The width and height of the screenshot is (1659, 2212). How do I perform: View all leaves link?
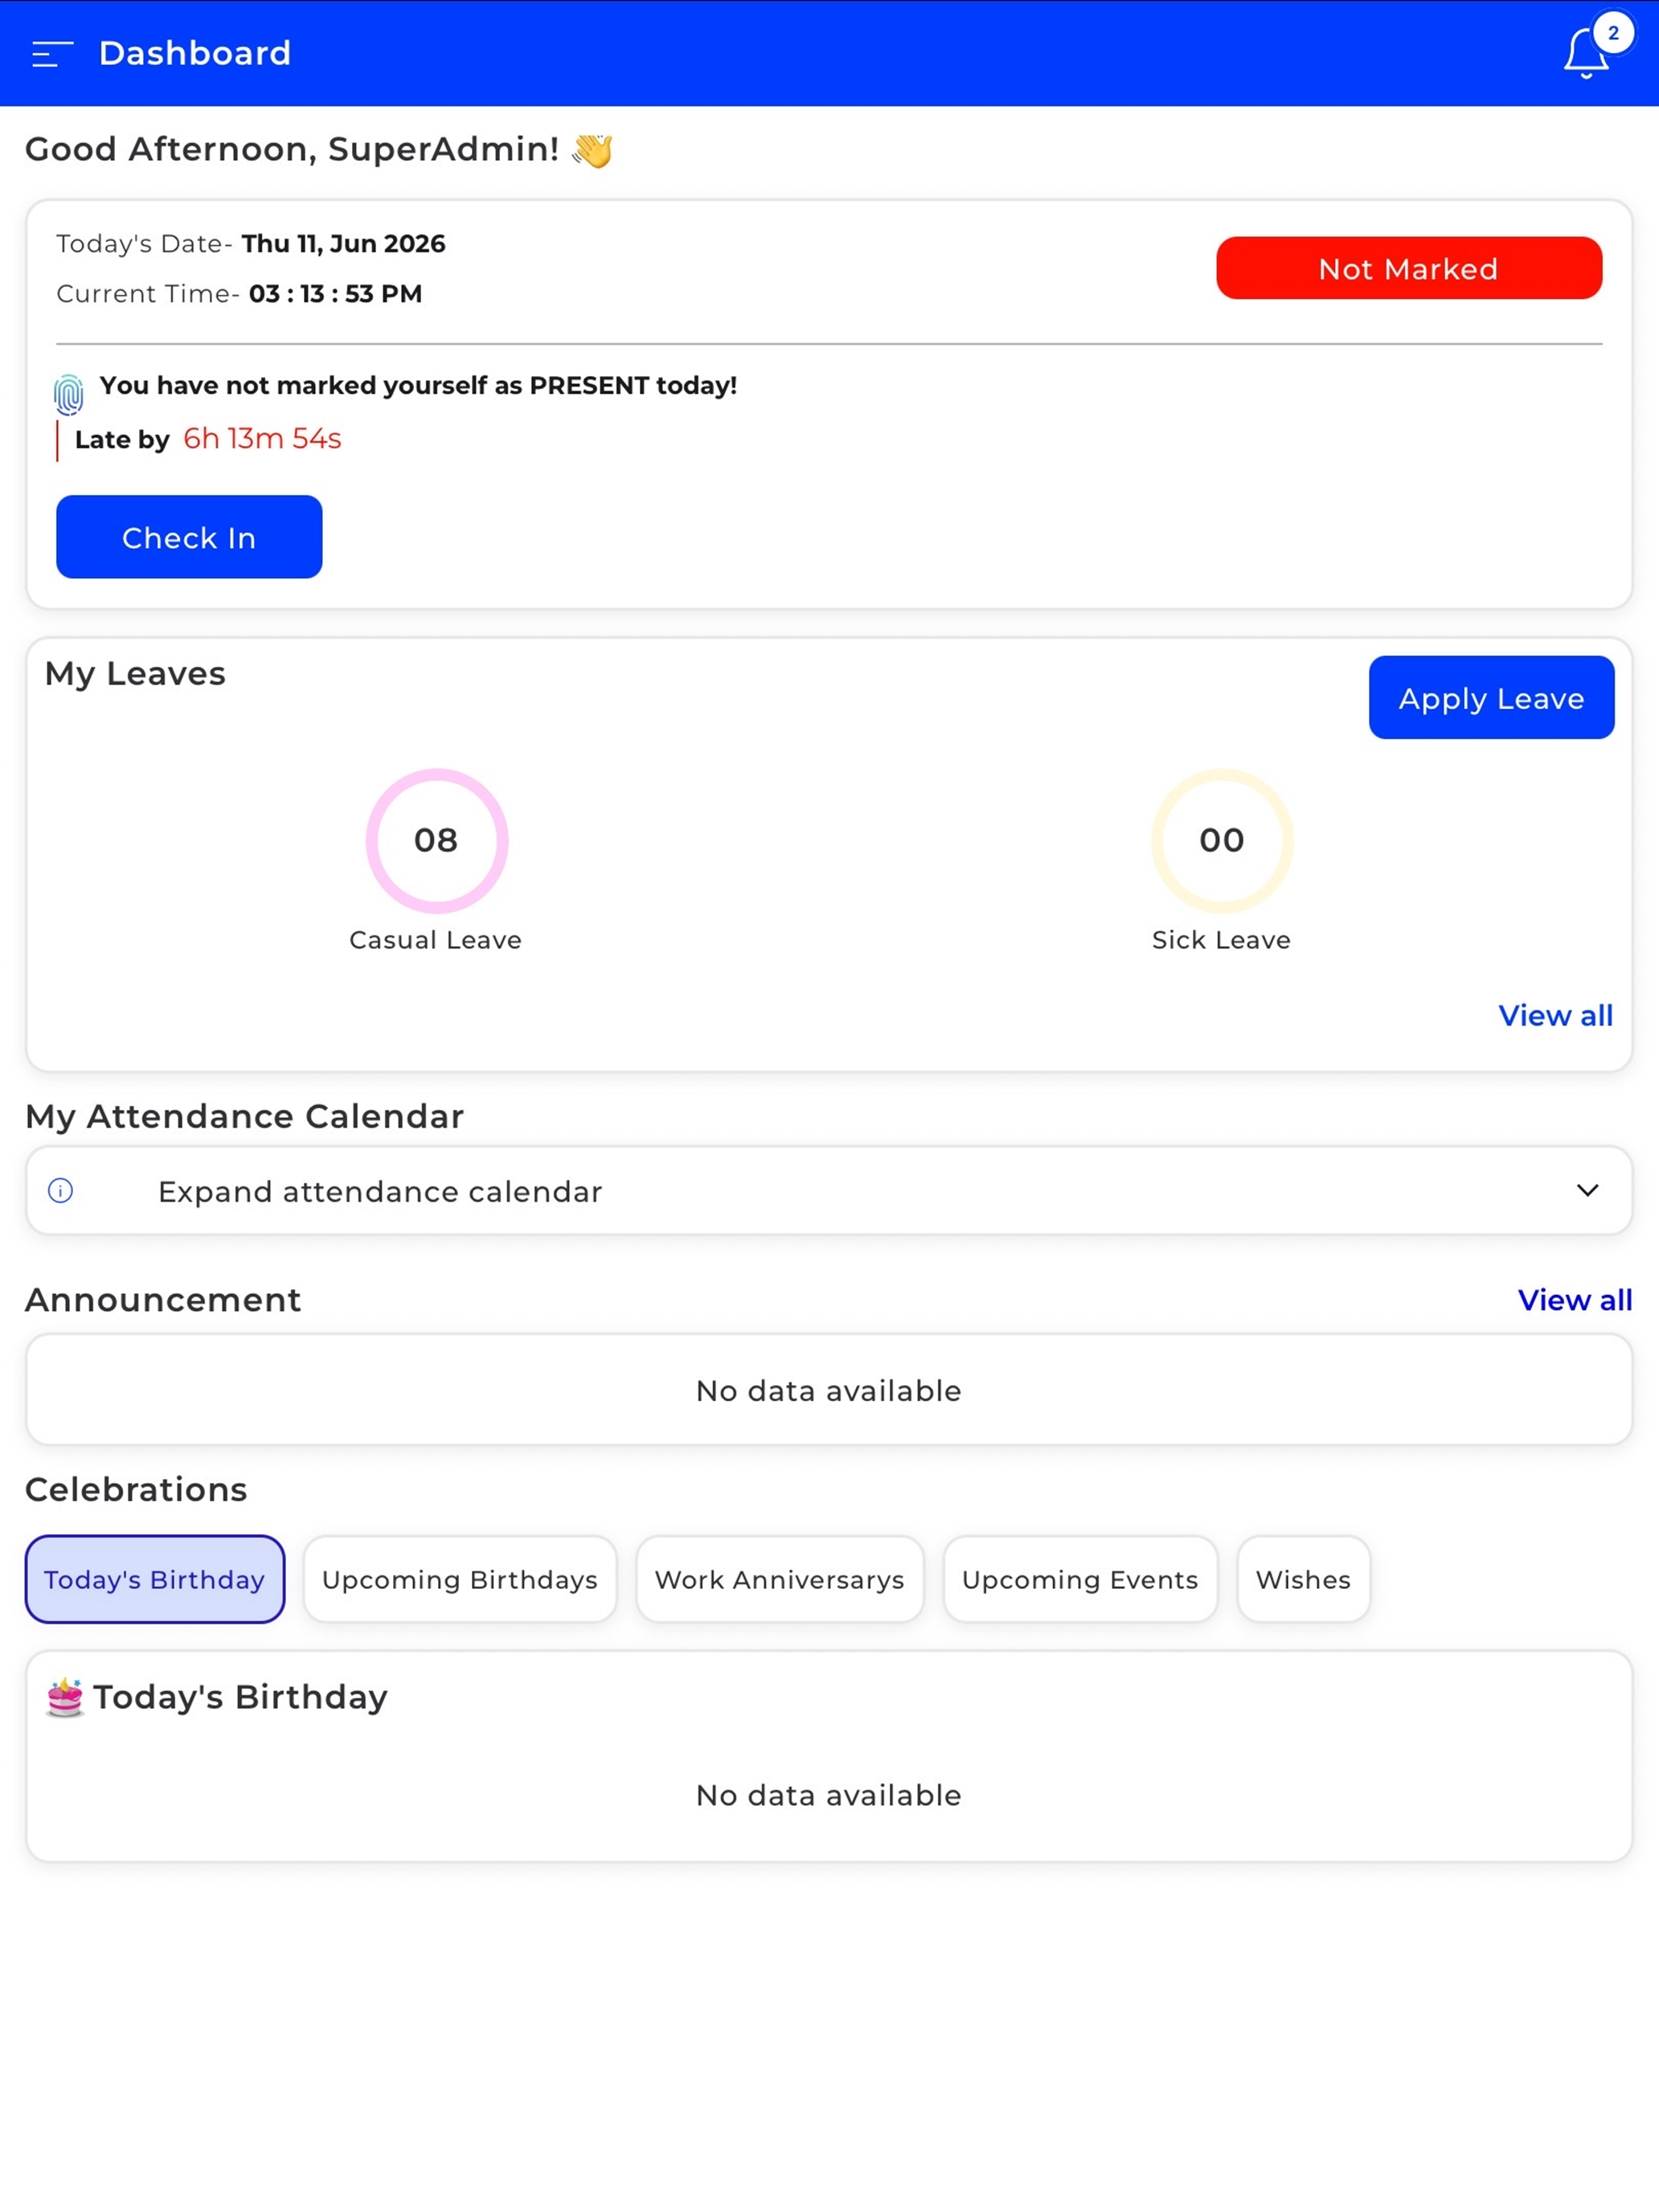(x=1555, y=1015)
